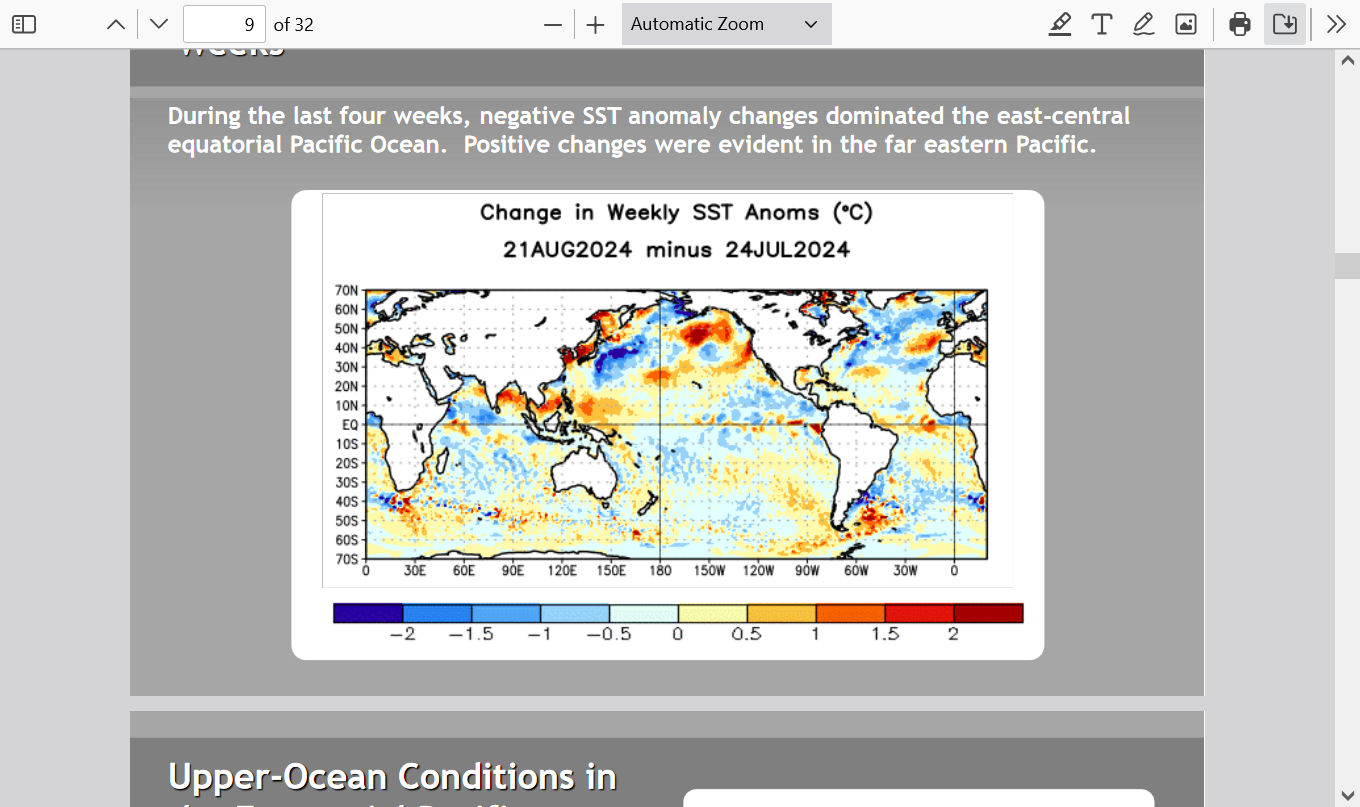
Task: Click '21AUG2024 minus 24JUL2024' text
Action: (677, 249)
